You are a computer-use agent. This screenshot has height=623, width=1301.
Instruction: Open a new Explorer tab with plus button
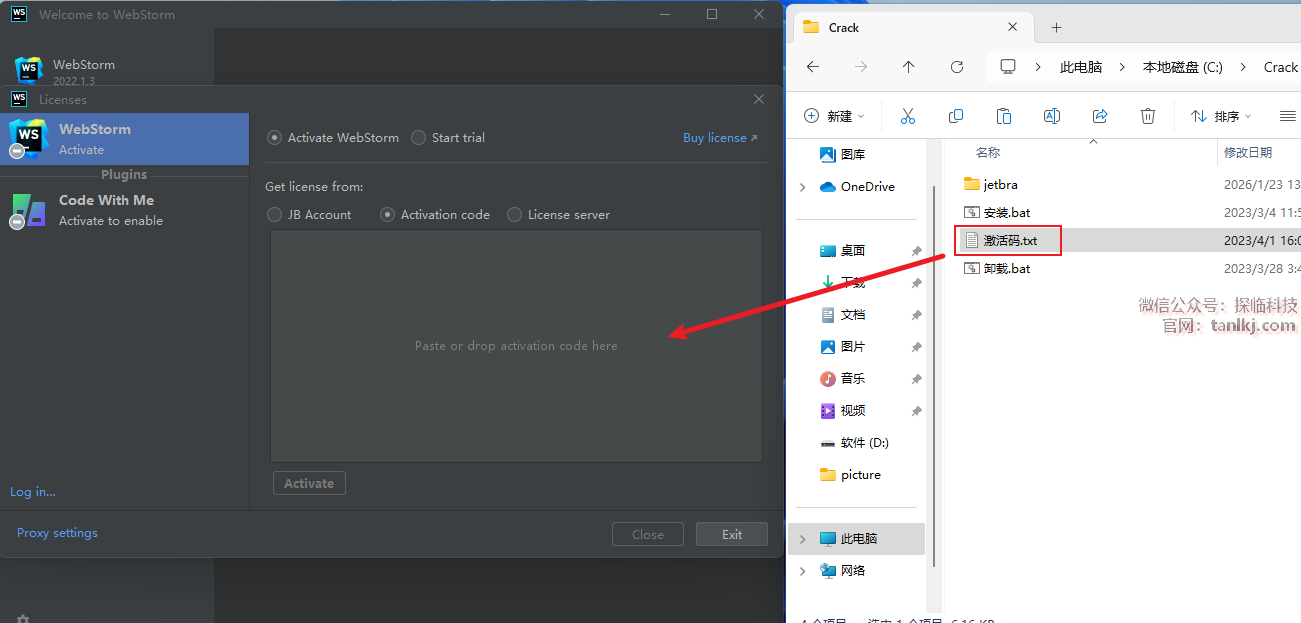coord(1056,27)
